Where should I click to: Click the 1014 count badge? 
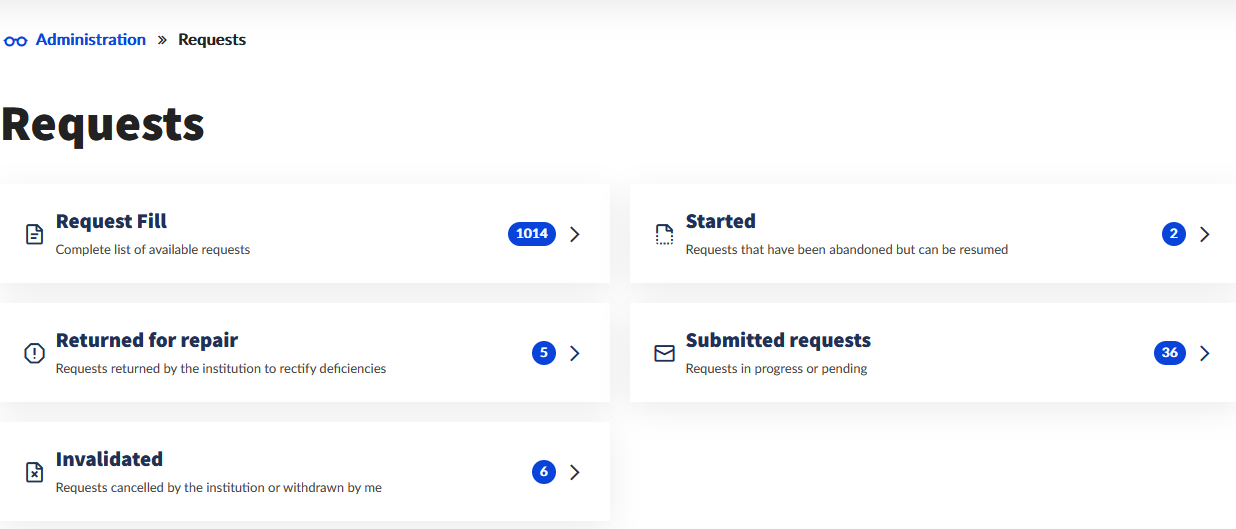click(531, 234)
